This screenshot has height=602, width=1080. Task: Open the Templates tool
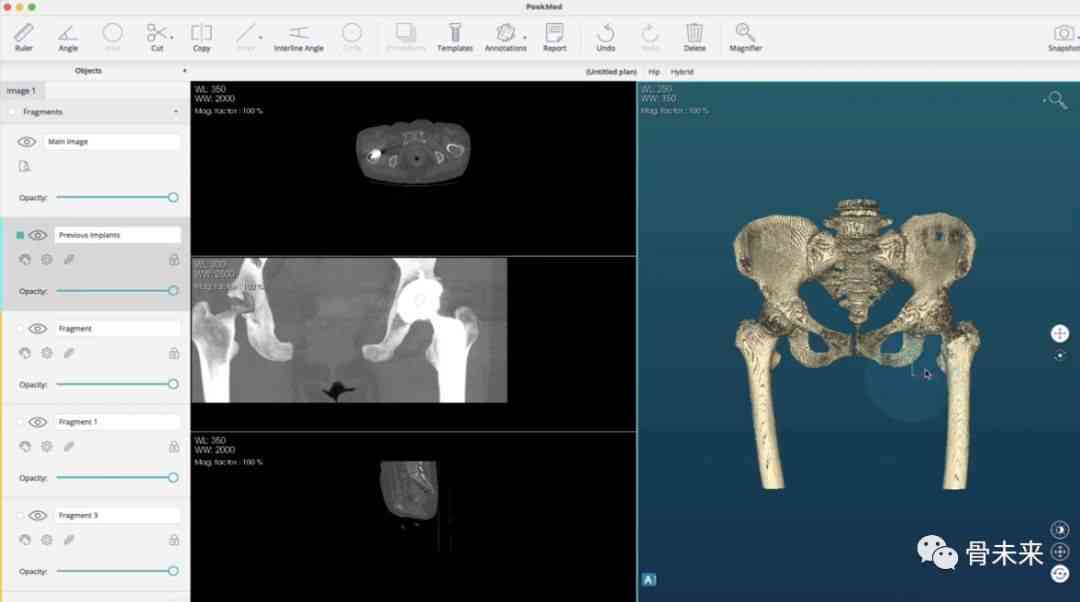[455, 37]
